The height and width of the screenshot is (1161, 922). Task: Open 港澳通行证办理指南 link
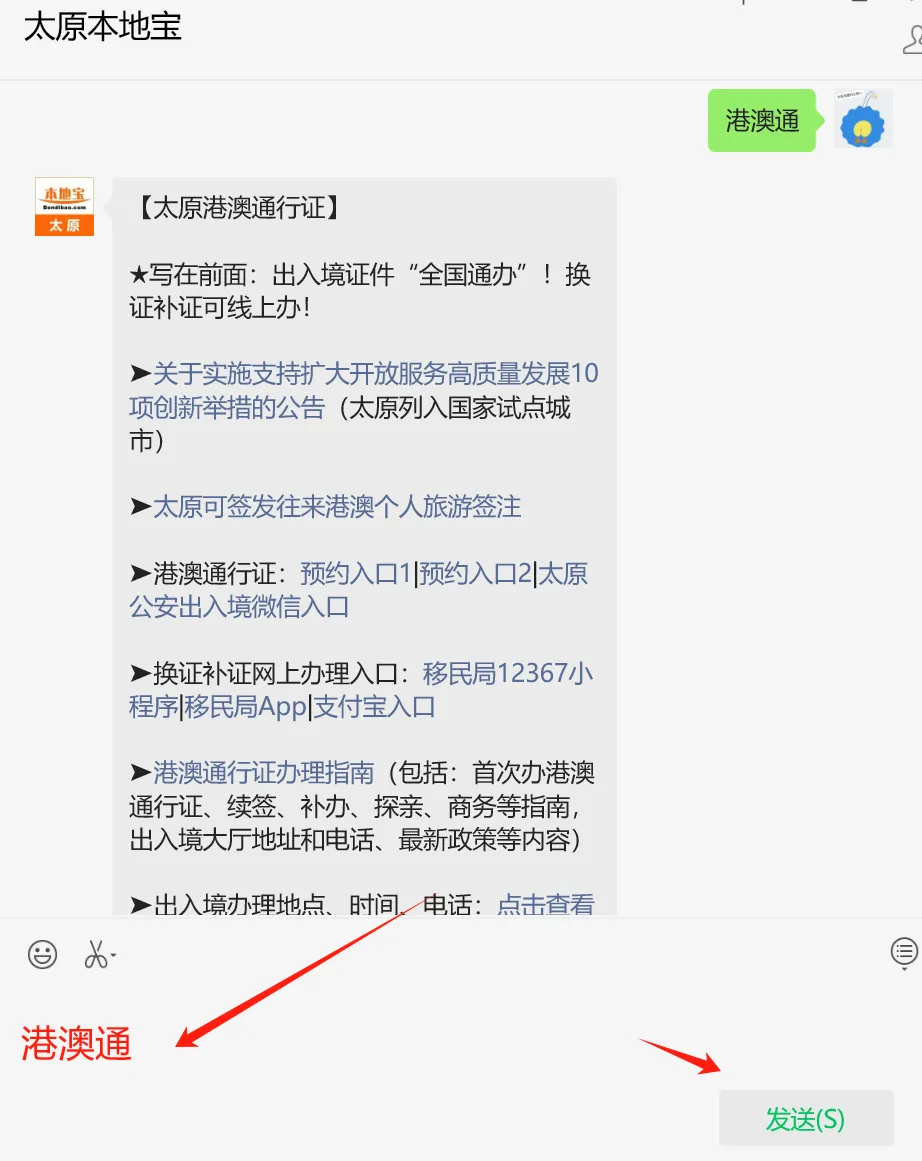pyautogui.click(x=264, y=772)
